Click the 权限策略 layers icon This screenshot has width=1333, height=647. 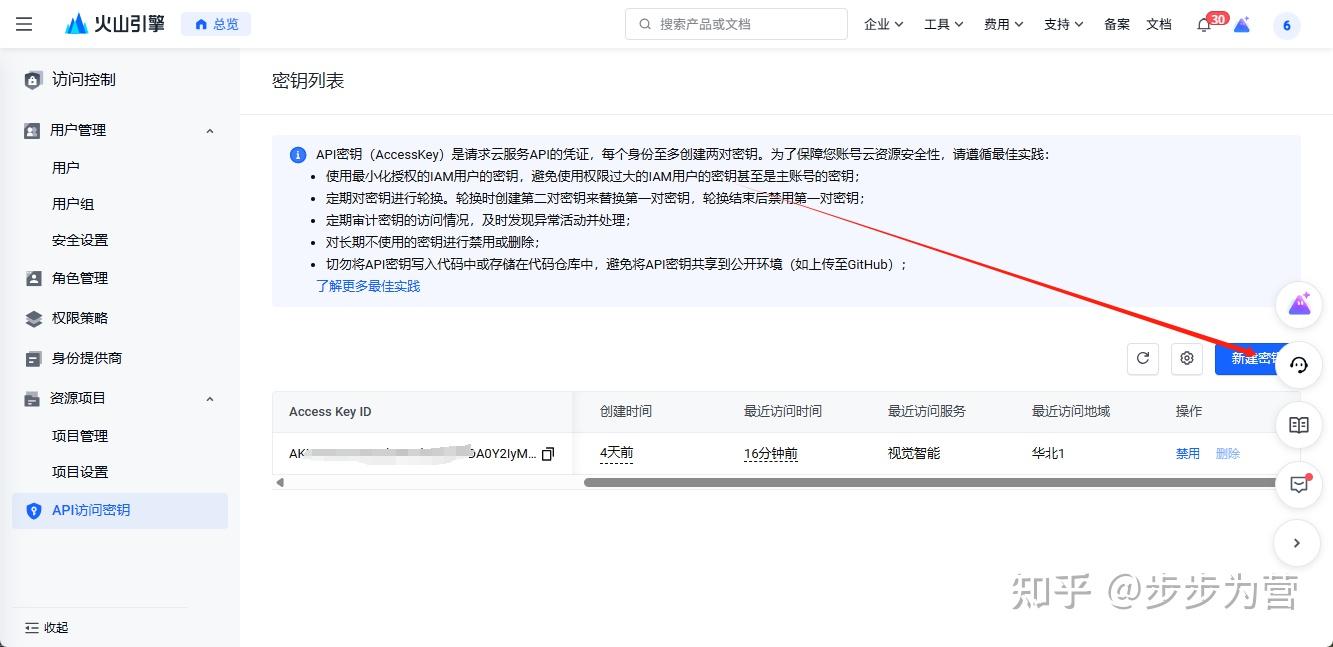pos(33,319)
